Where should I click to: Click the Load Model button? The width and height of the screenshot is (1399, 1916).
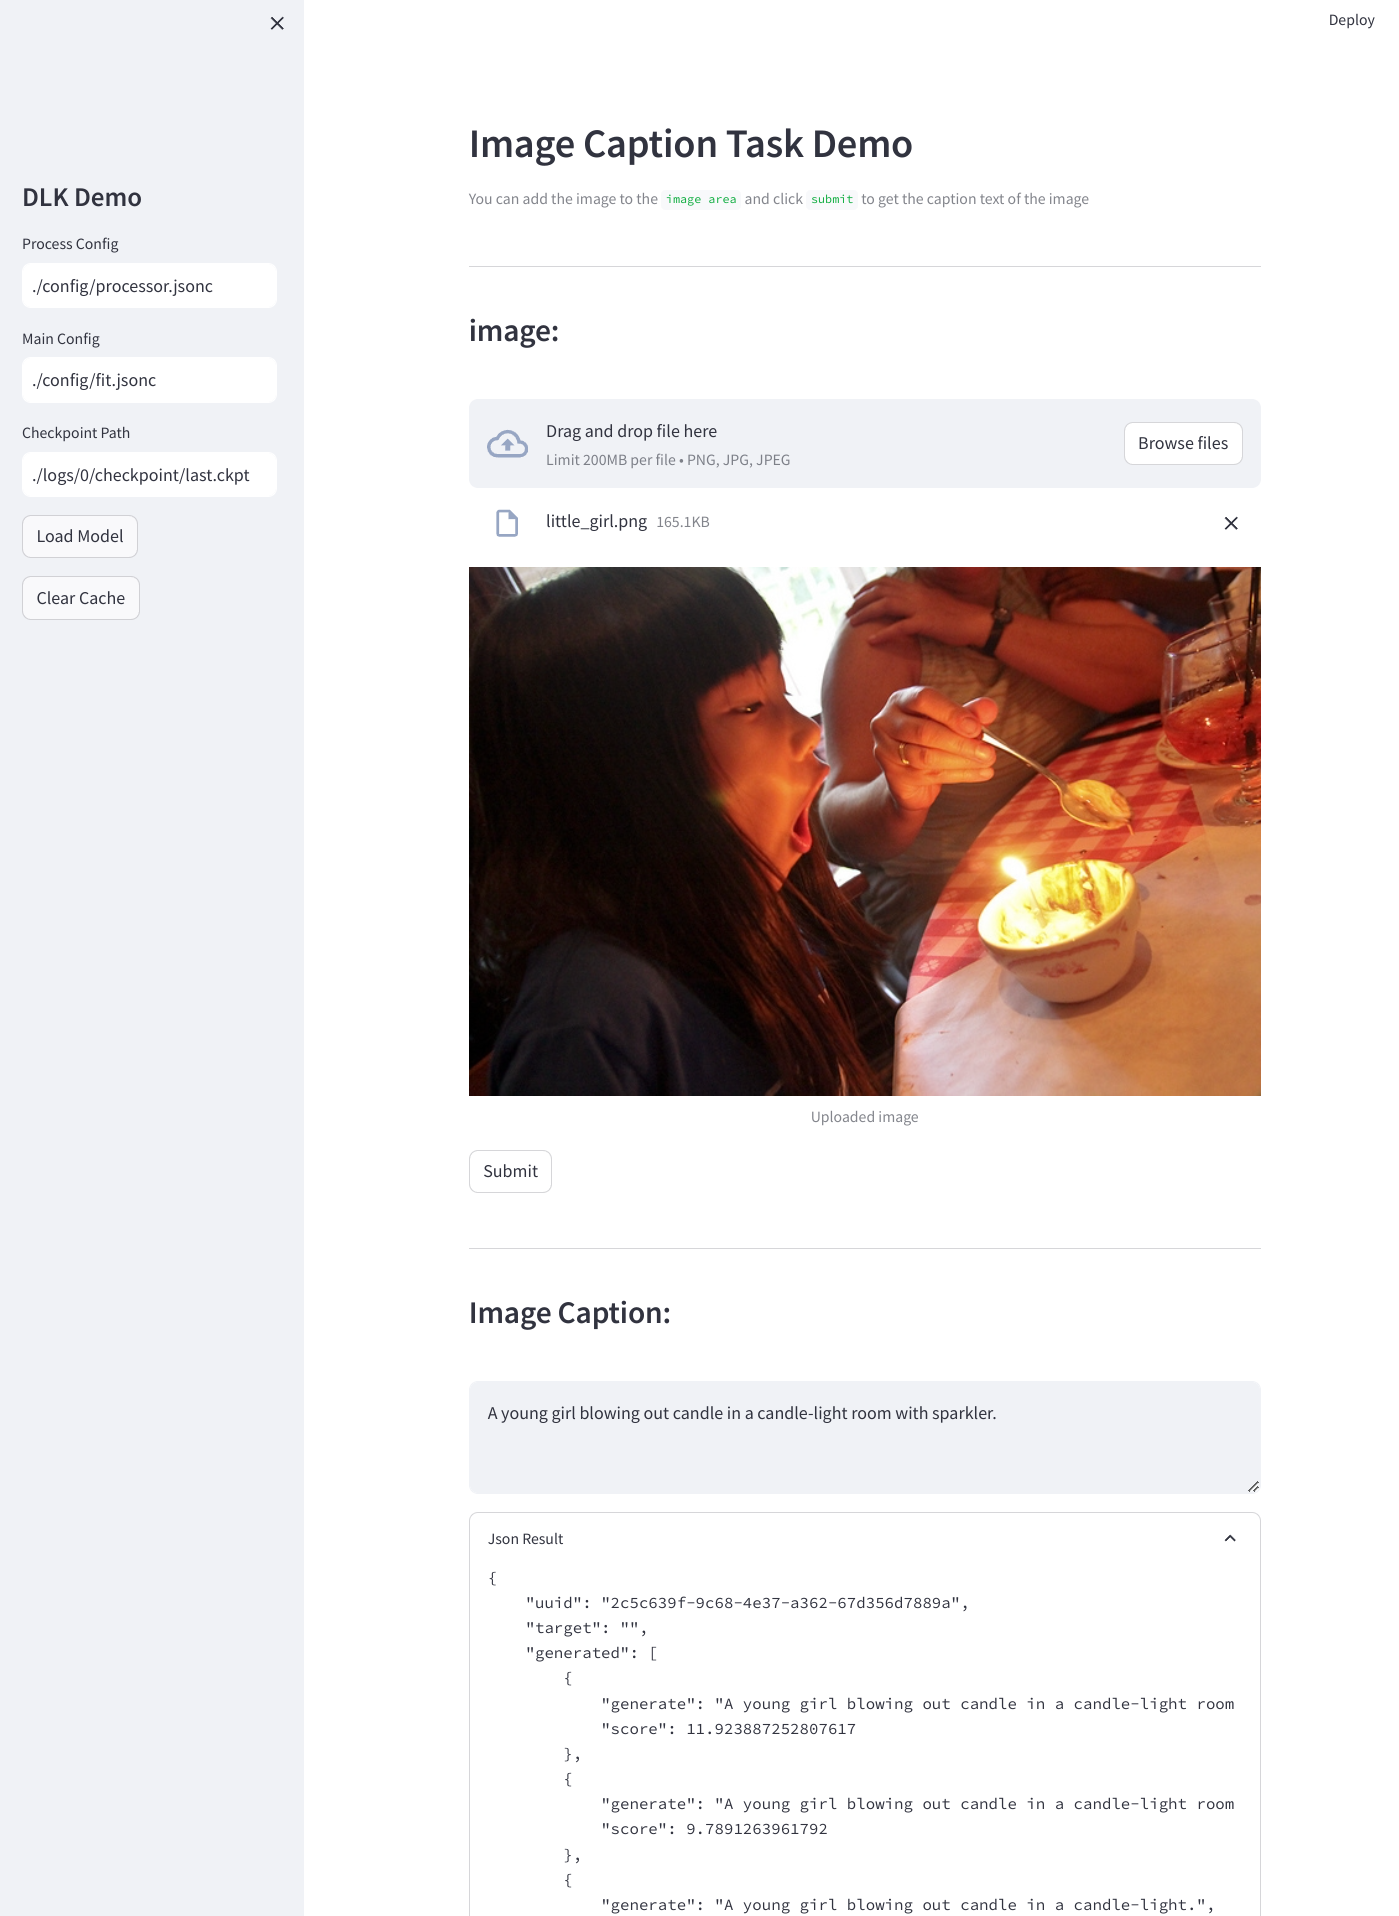[80, 536]
